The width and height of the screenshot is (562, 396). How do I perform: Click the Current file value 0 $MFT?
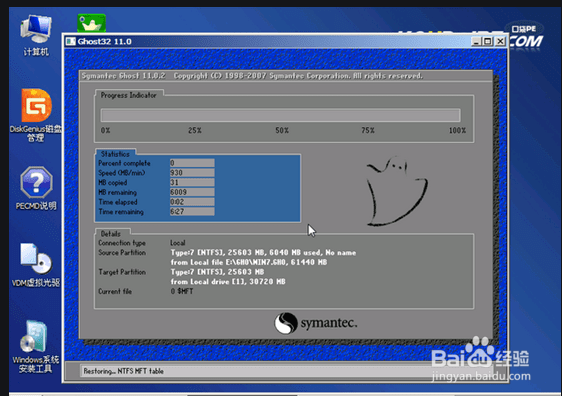click(x=182, y=291)
